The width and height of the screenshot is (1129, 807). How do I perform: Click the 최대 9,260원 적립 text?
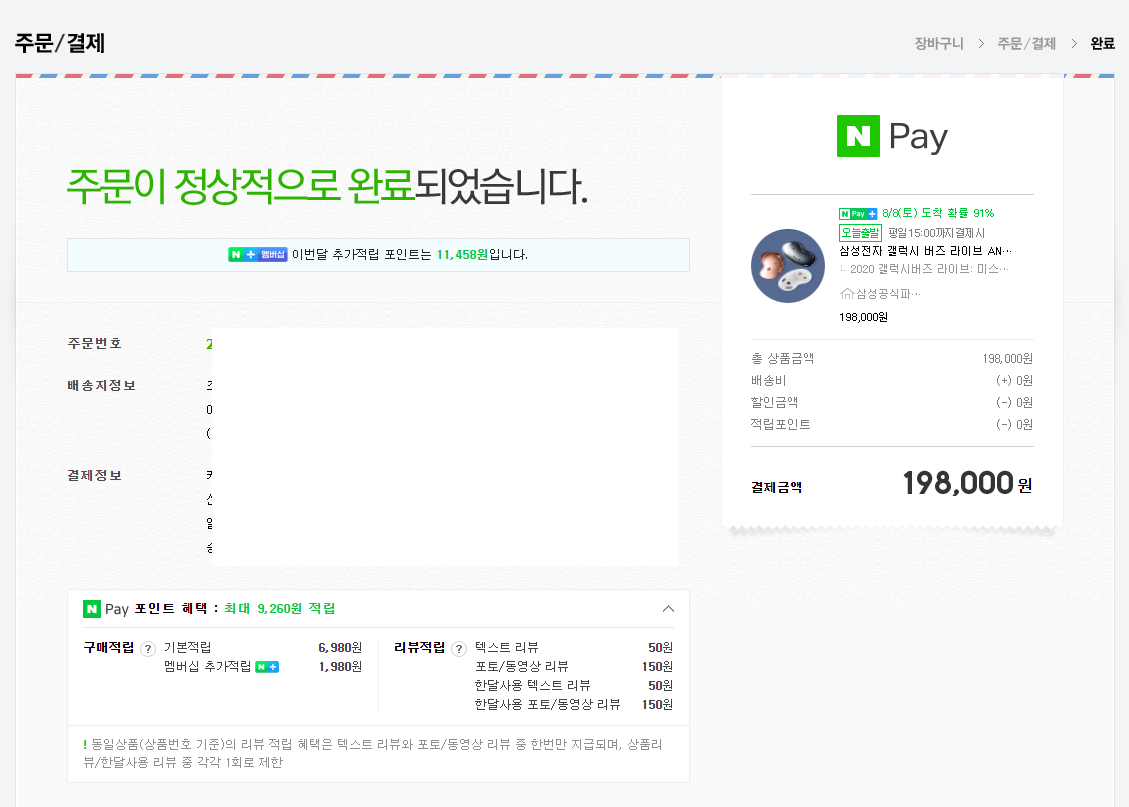(279, 609)
